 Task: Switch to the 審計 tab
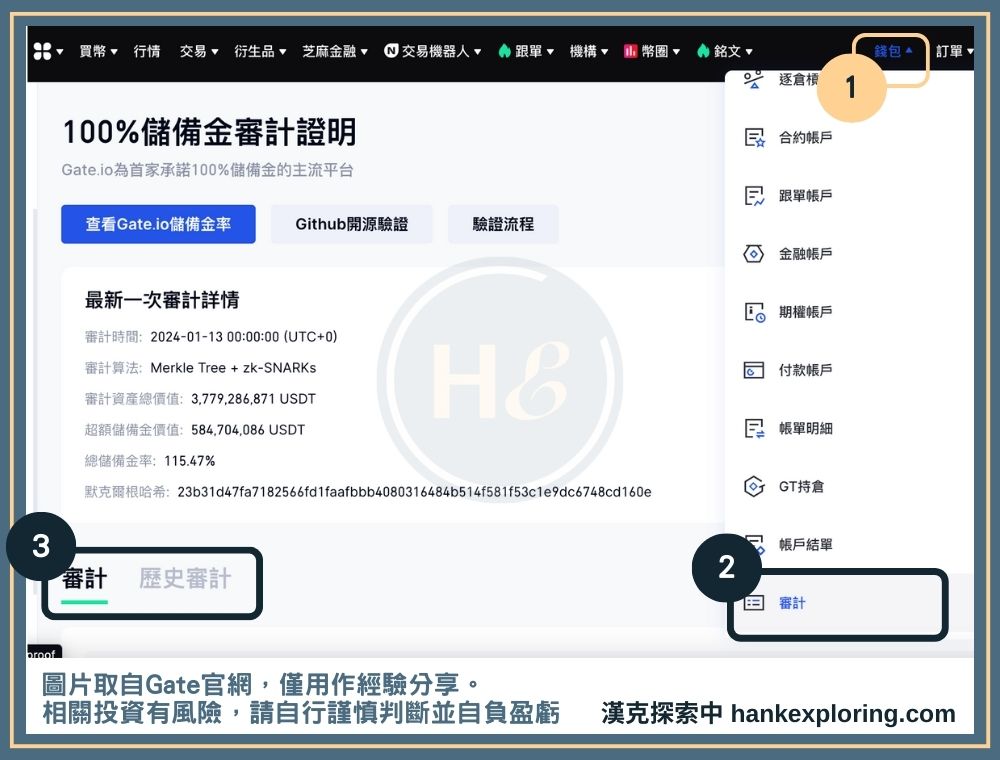point(85,579)
